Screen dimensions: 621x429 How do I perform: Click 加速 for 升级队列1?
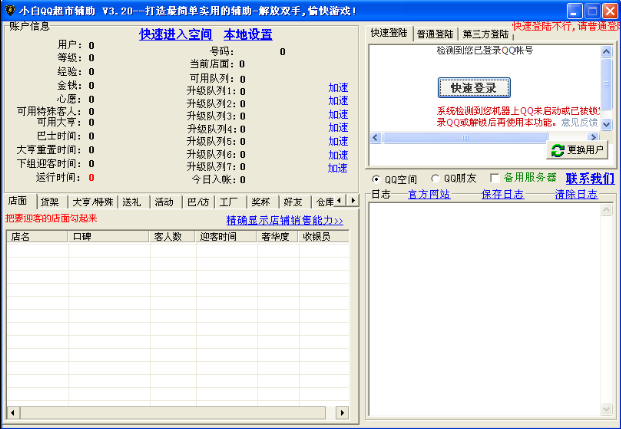(x=338, y=88)
